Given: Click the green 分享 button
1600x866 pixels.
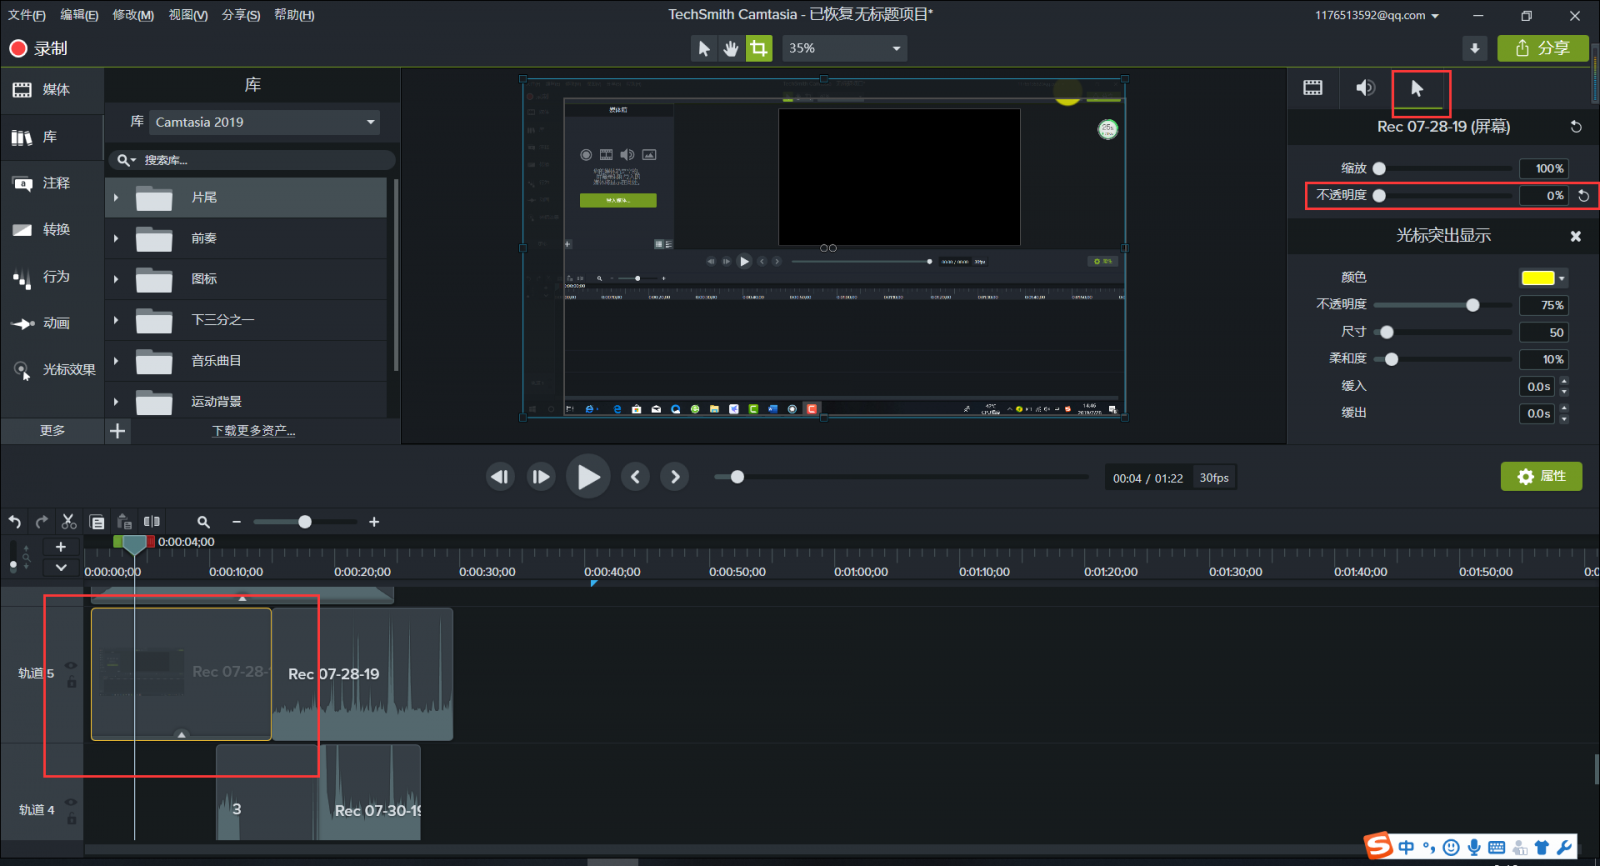Looking at the screenshot, I should click(1542, 48).
